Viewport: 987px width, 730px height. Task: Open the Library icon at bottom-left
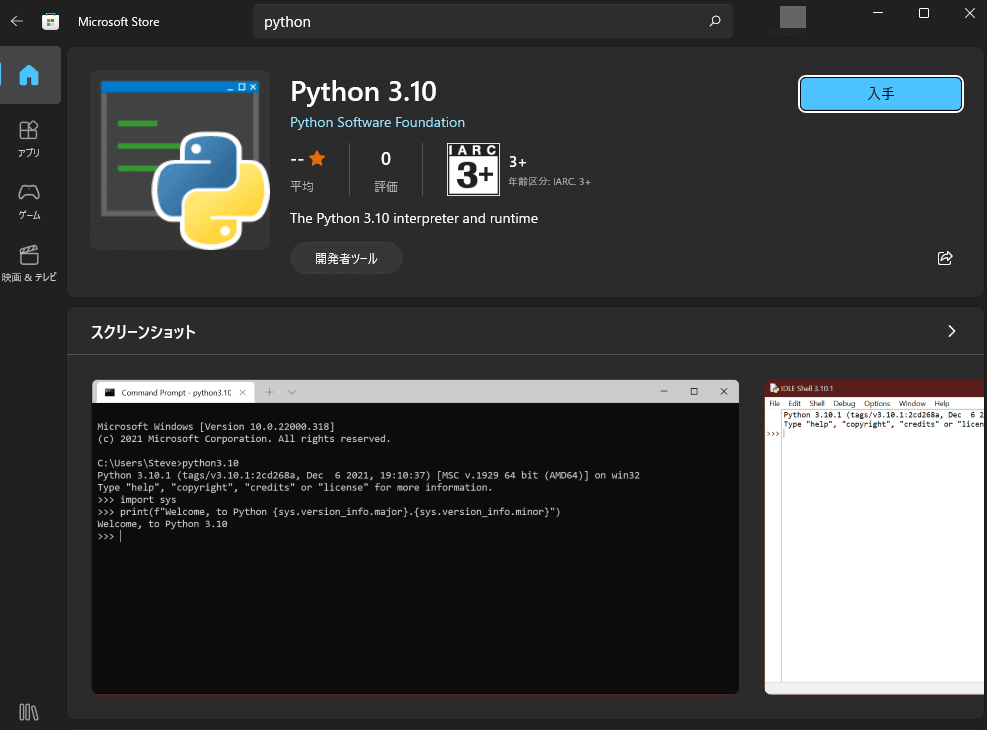(x=29, y=712)
